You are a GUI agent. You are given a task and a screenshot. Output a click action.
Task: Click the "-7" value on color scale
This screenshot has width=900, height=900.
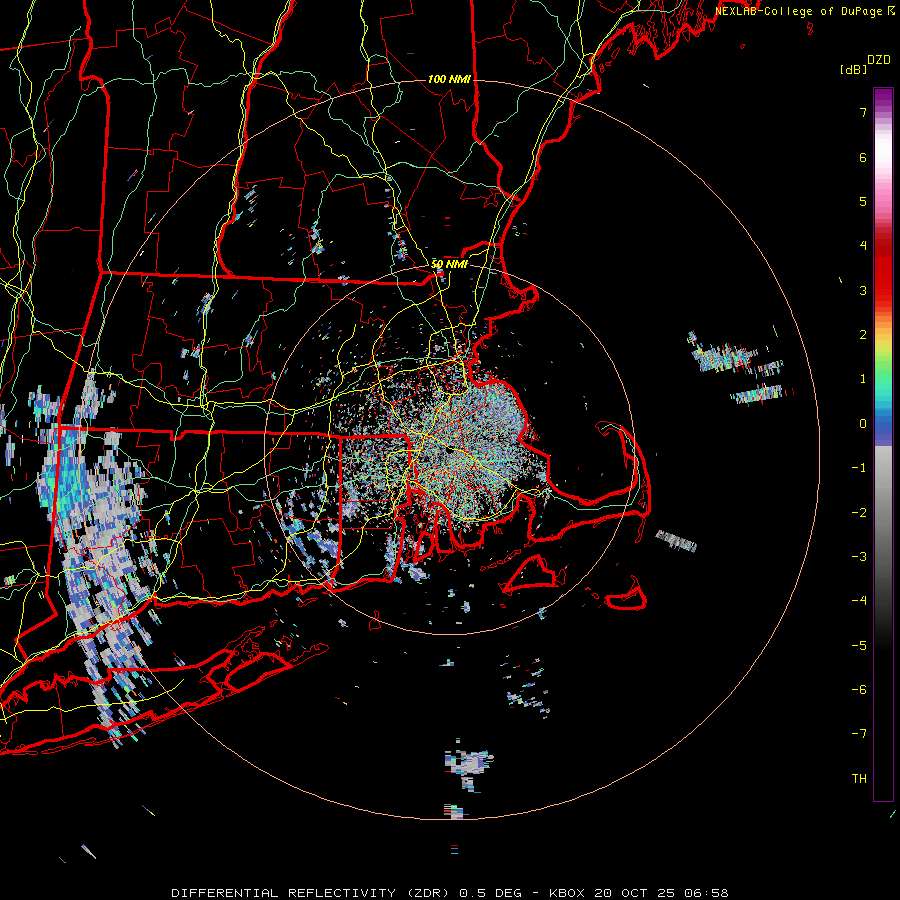click(x=859, y=734)
